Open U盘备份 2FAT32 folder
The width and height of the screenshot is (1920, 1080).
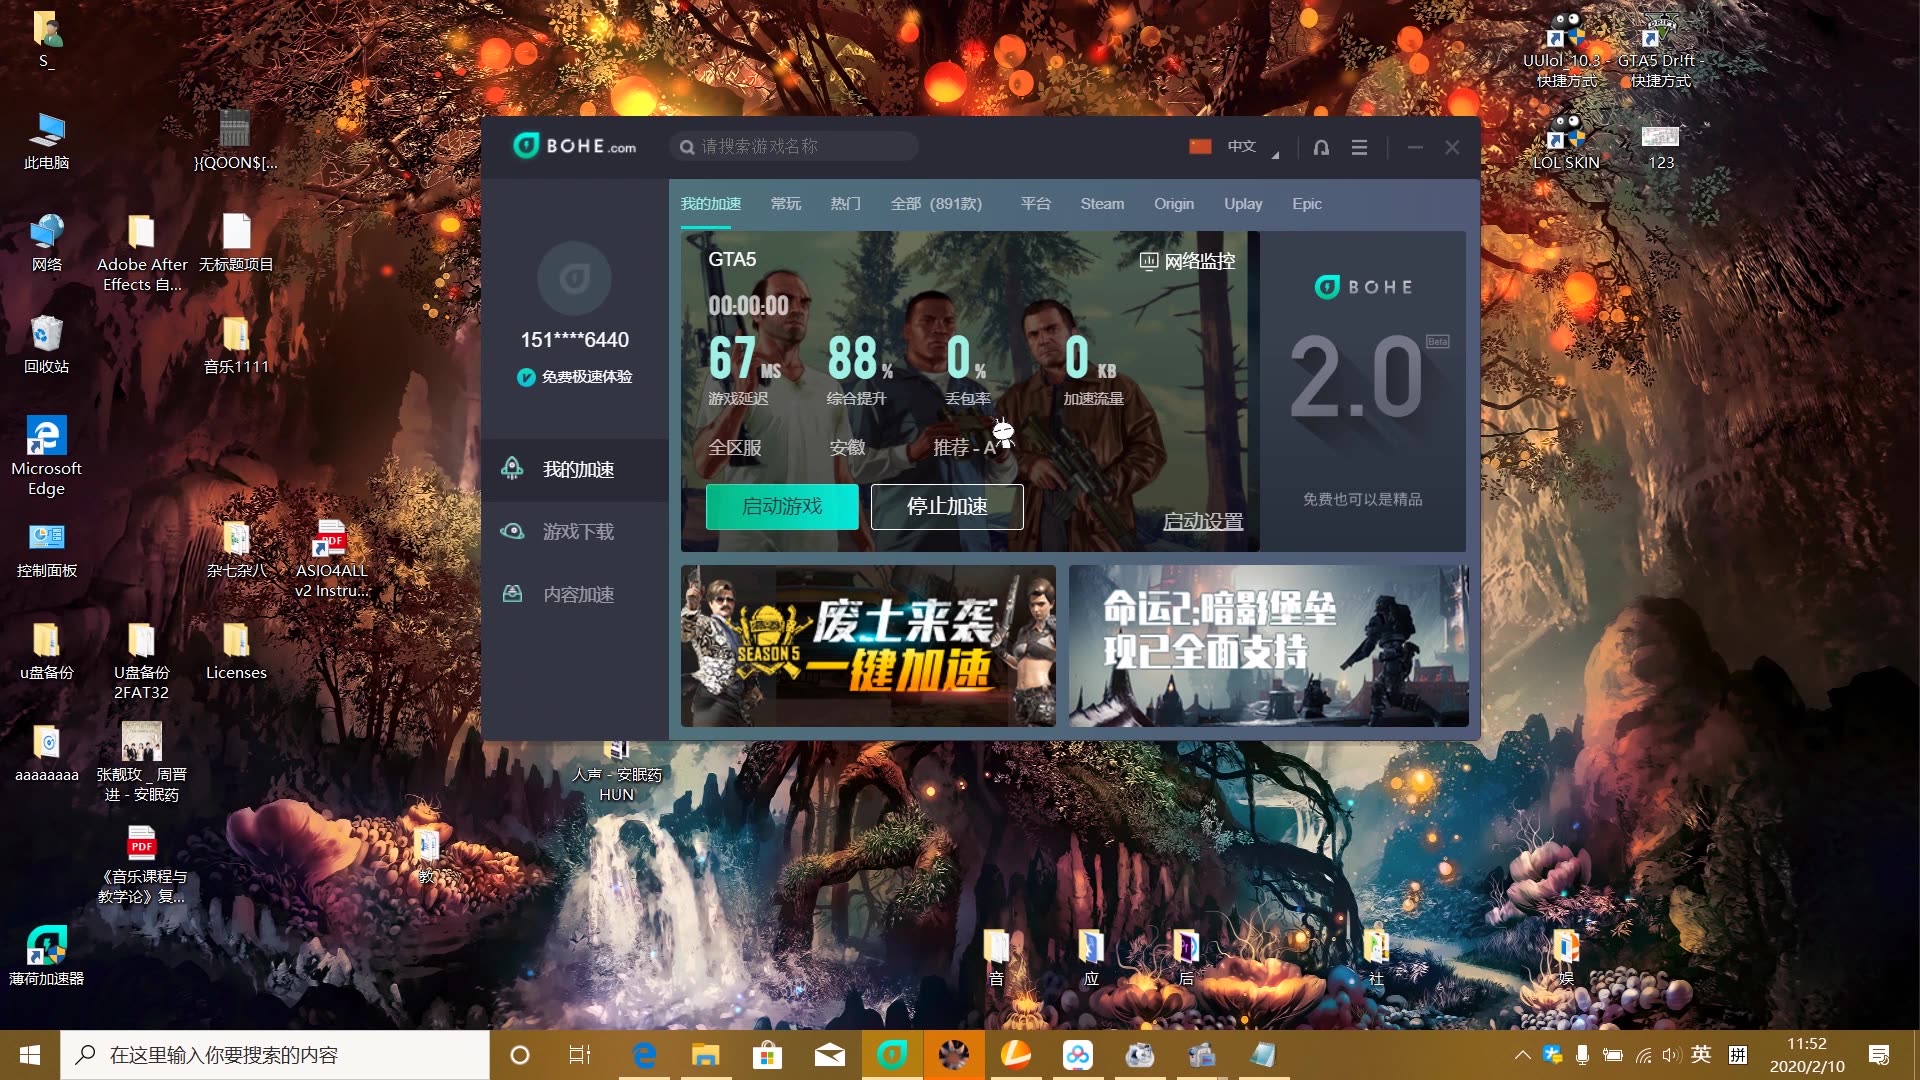click(141, 661)
